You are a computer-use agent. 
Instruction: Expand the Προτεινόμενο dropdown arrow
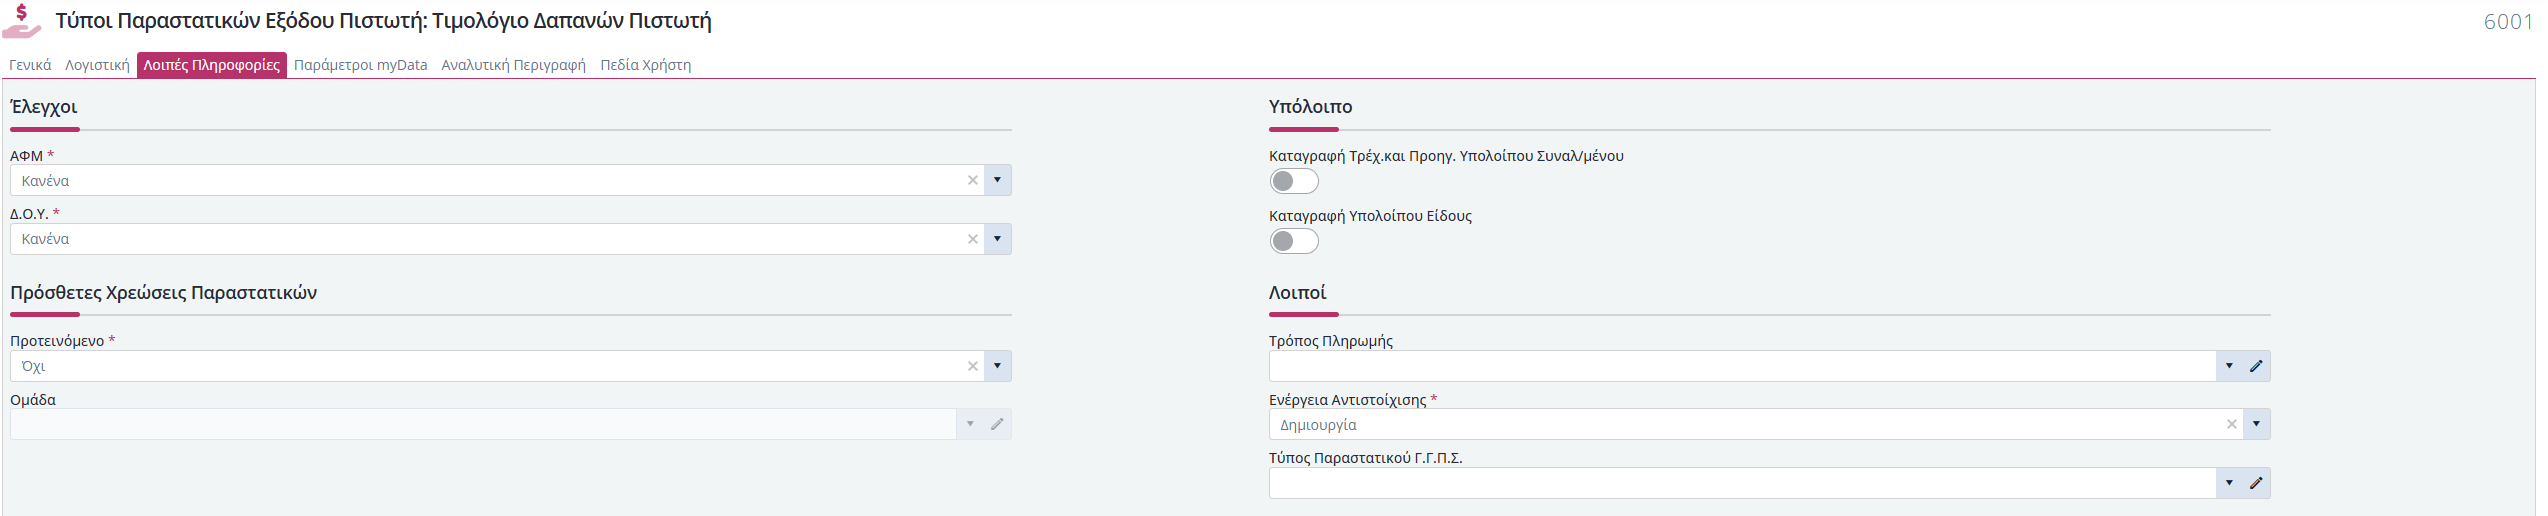pyautogui.click(x=997, y=366)
